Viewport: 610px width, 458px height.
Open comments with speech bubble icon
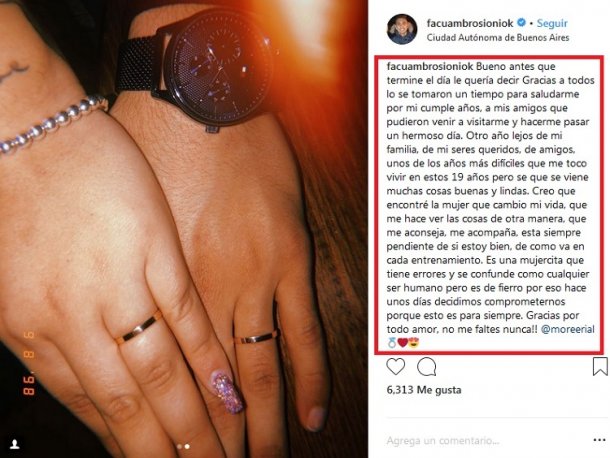coord(426,367)
